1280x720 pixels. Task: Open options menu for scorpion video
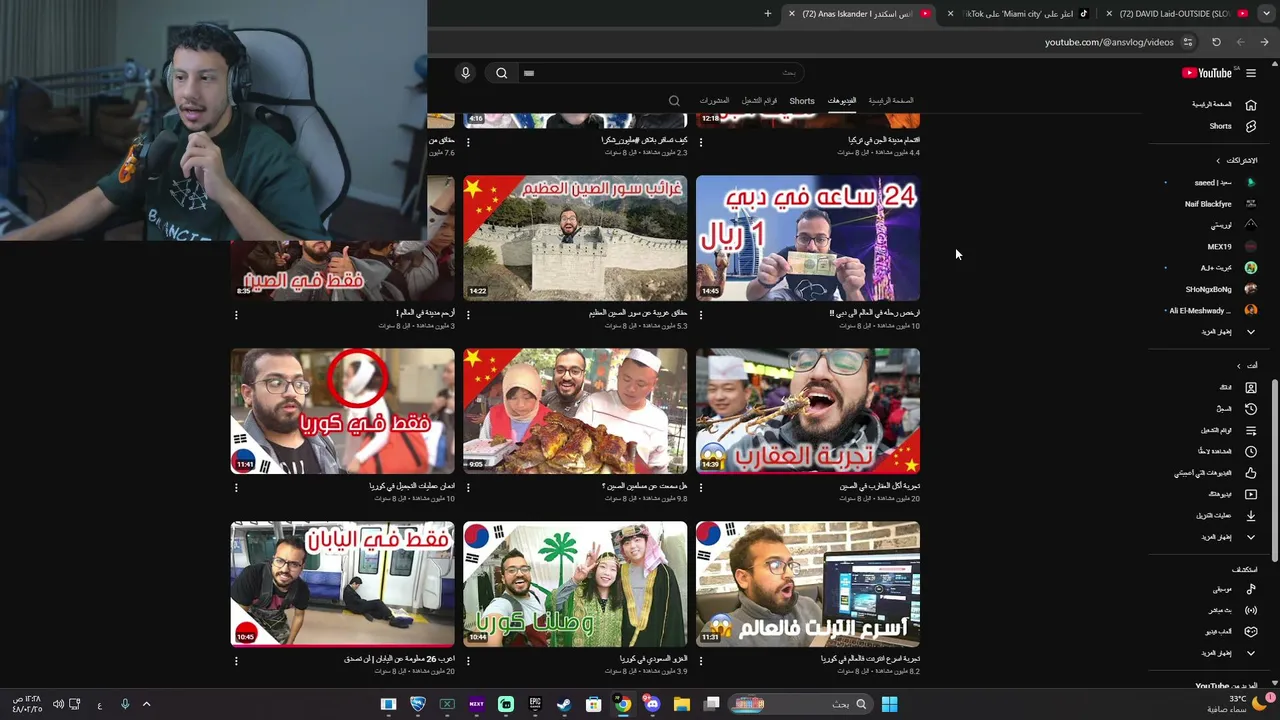[x=701, y=487]
